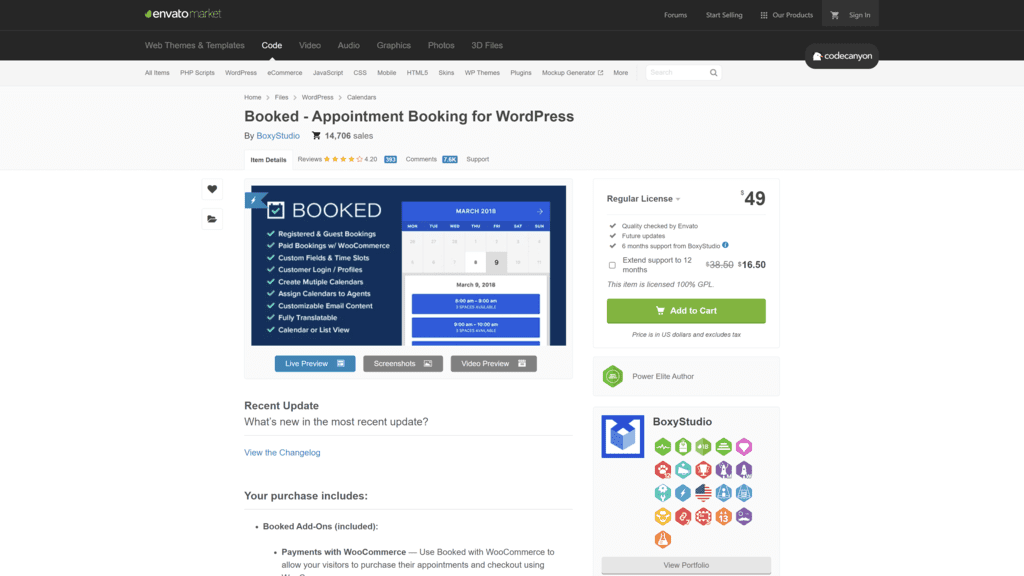The image size is (1024, 576).
Task: Browse Mobile category
Action: click(387, 72)
